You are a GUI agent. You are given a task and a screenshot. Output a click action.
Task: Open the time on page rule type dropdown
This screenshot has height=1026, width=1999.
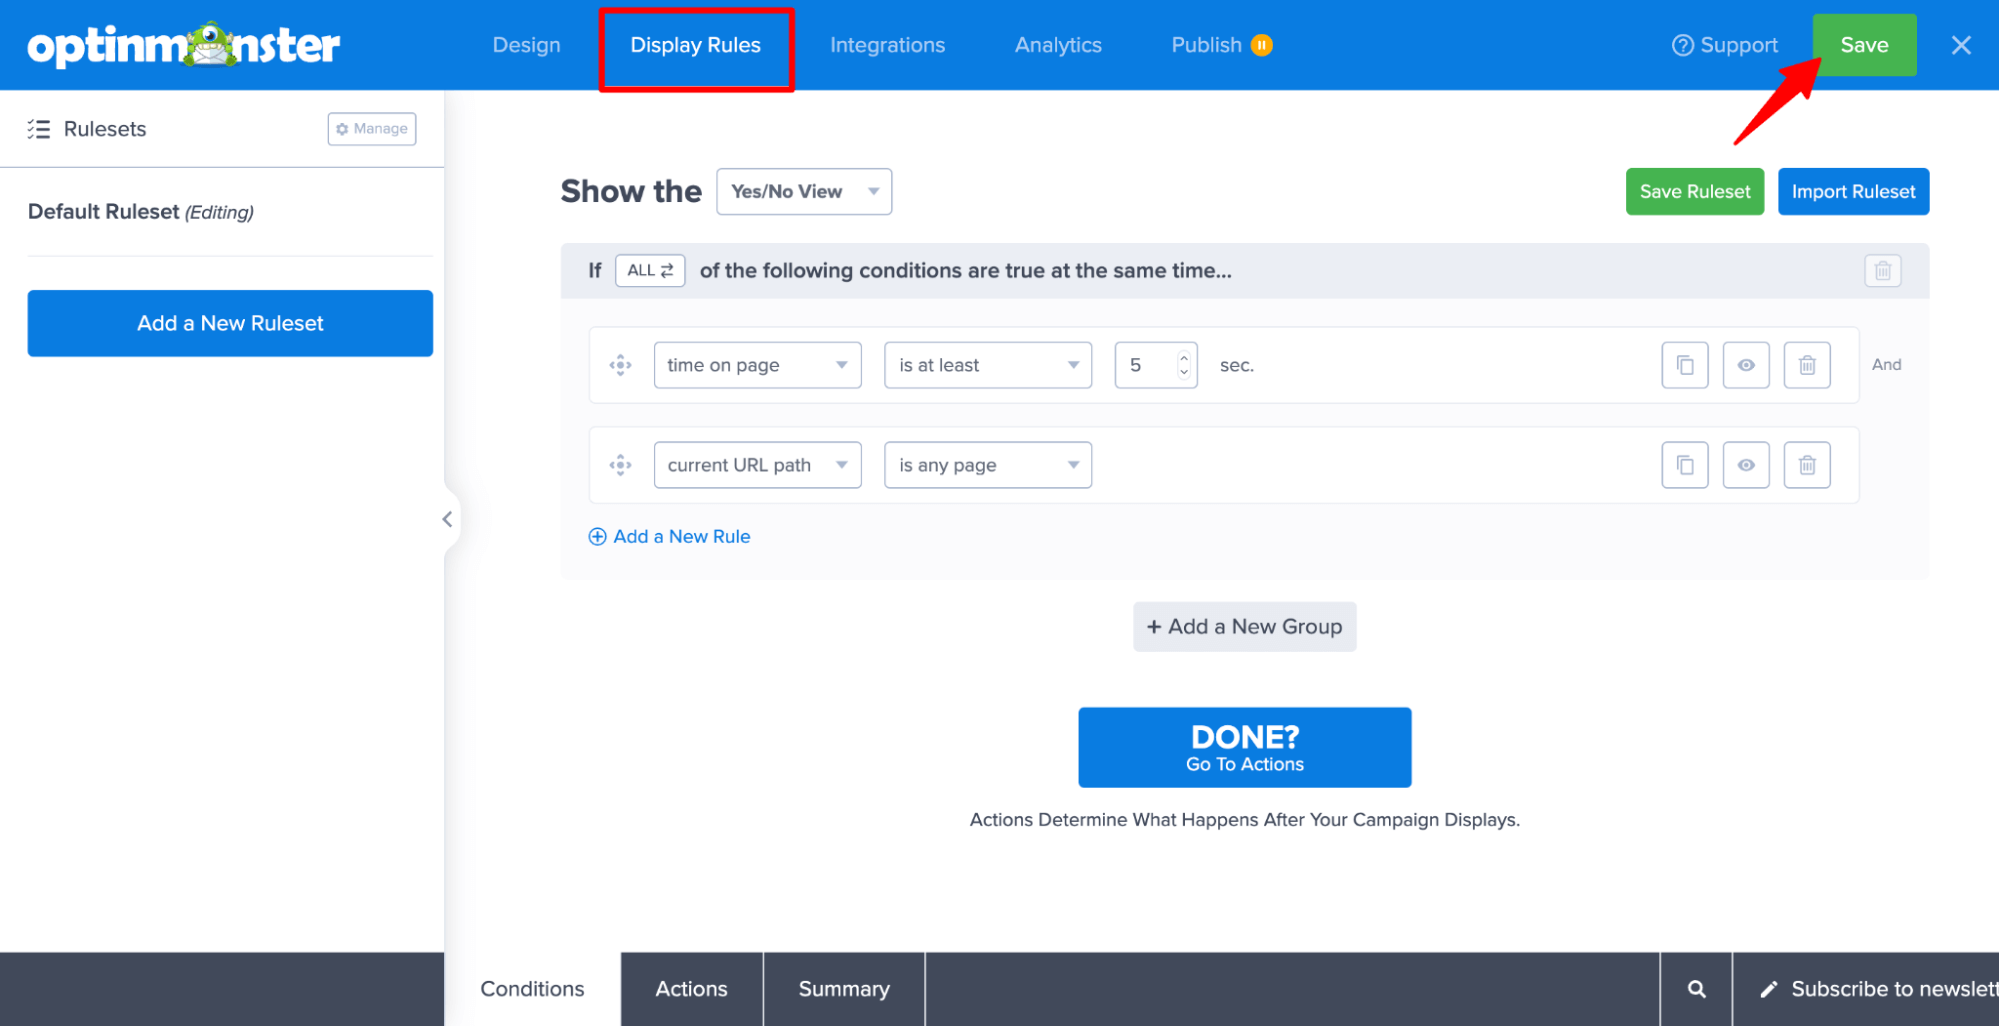757,365
